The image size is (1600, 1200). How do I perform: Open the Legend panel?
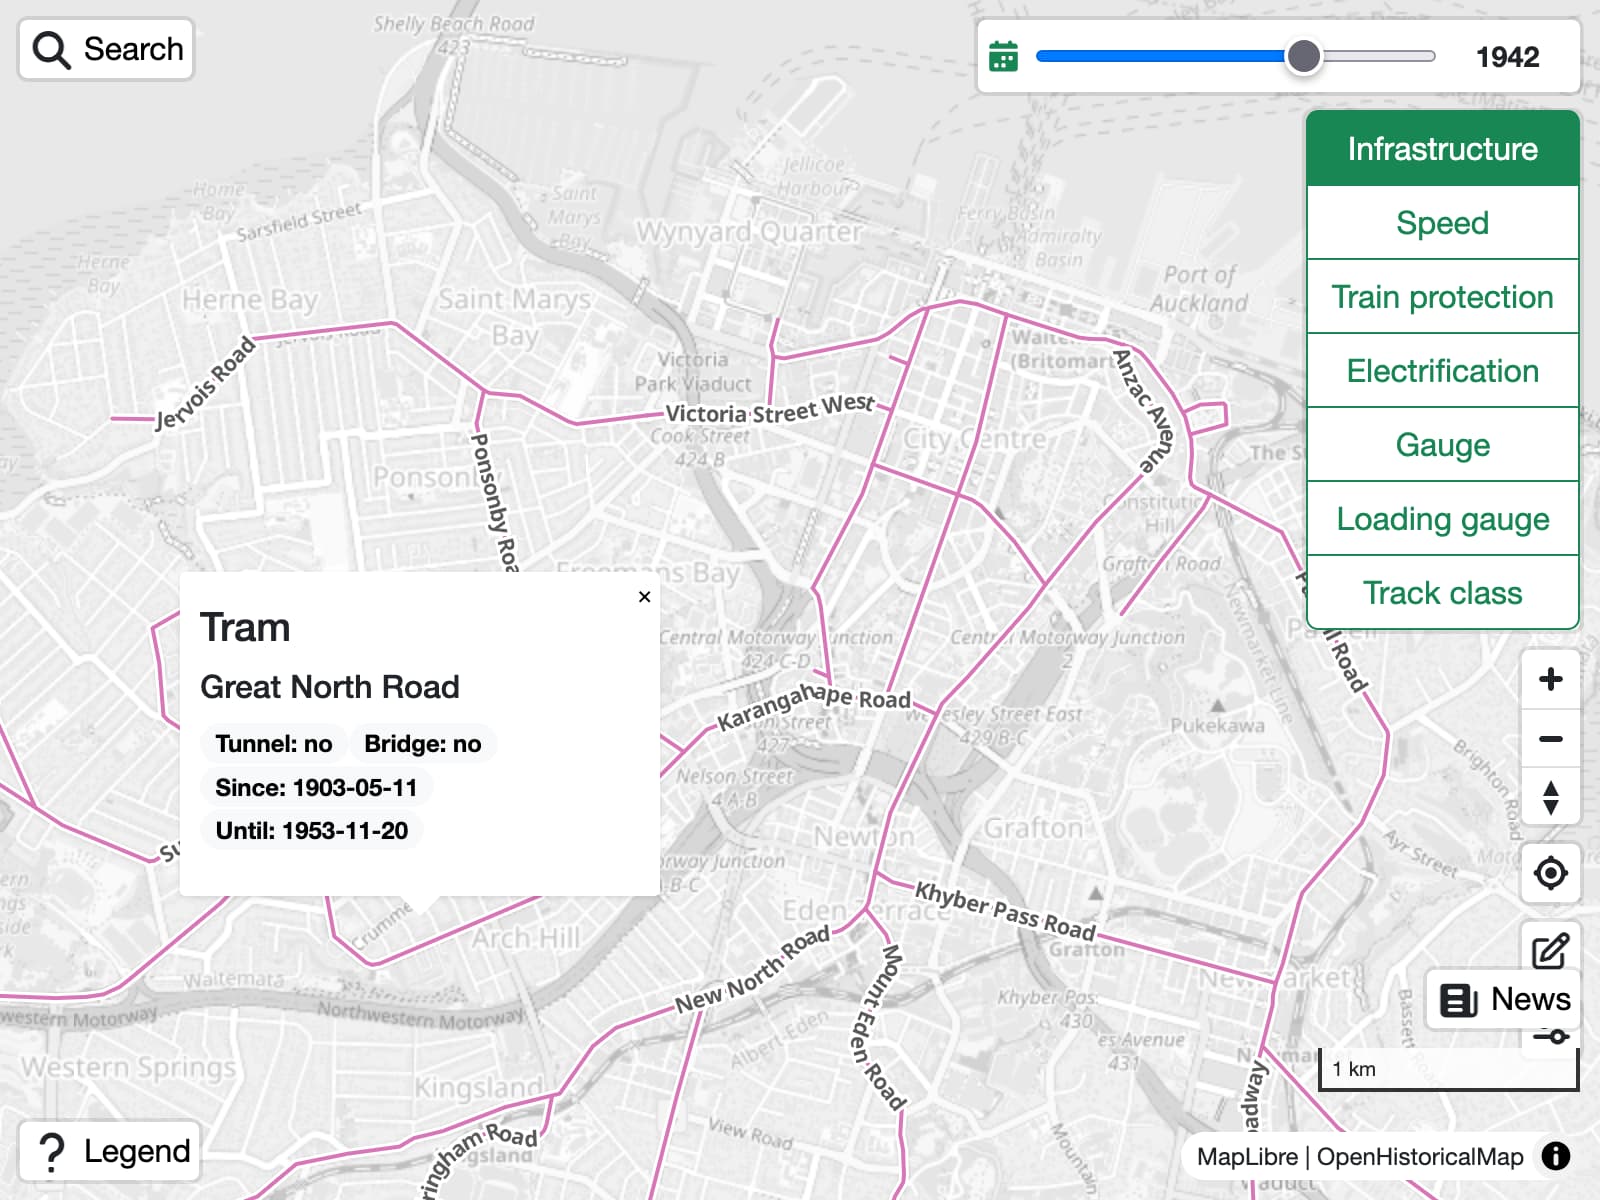click(110, 1151)
